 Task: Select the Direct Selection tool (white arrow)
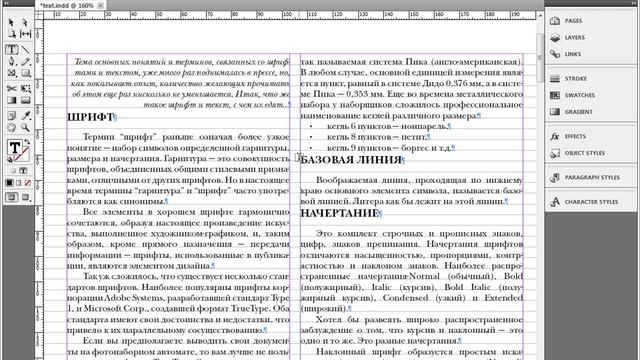(25, 22)
